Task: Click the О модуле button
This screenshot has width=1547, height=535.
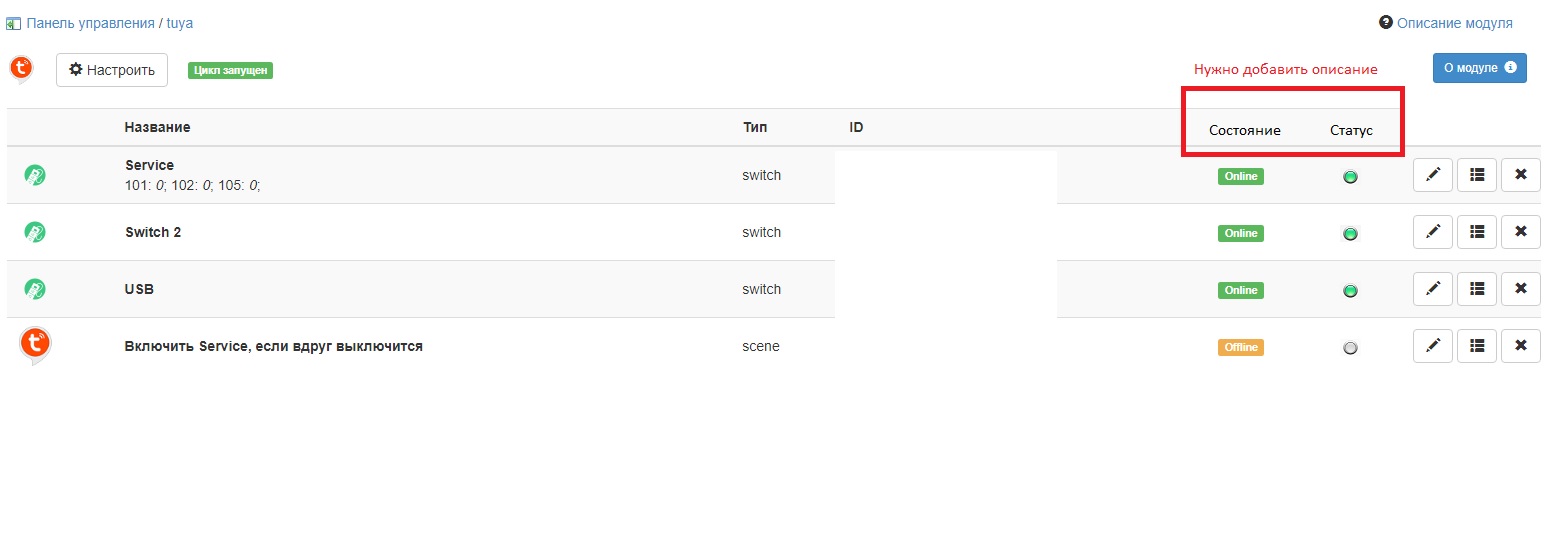Action: [1479, 68]
